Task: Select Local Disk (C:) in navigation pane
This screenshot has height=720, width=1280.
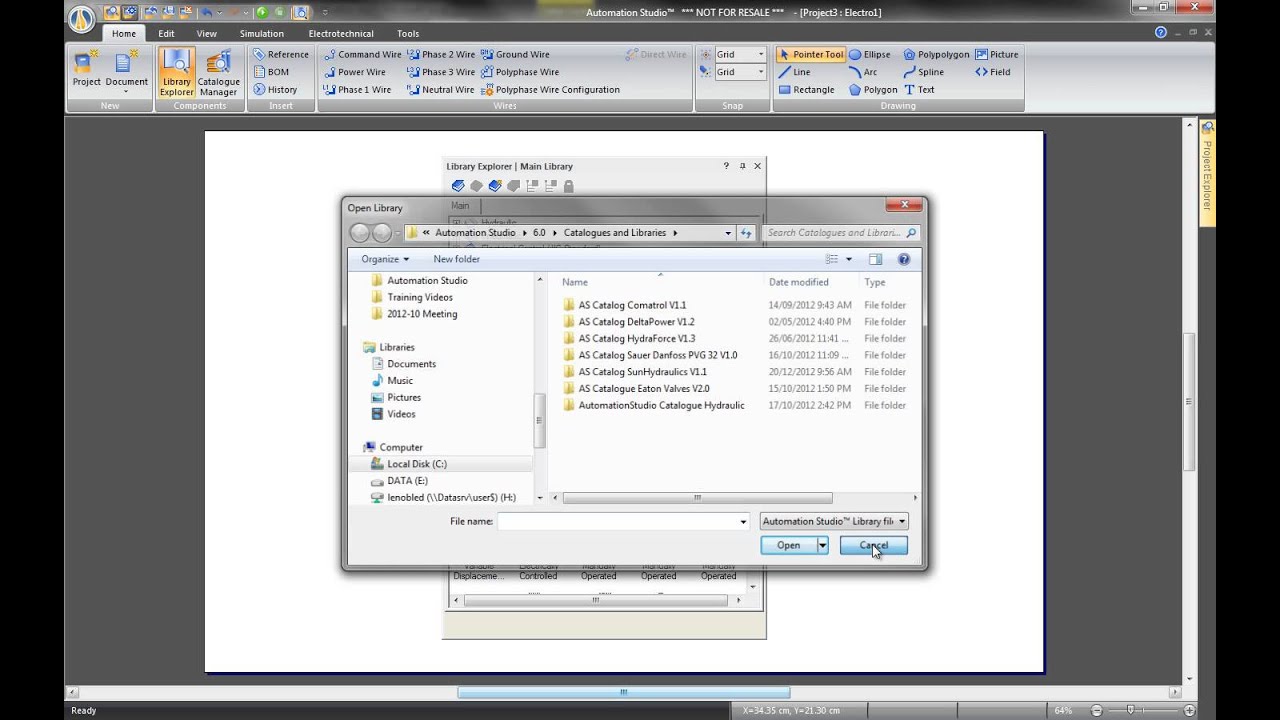Action: click(416, 464)
